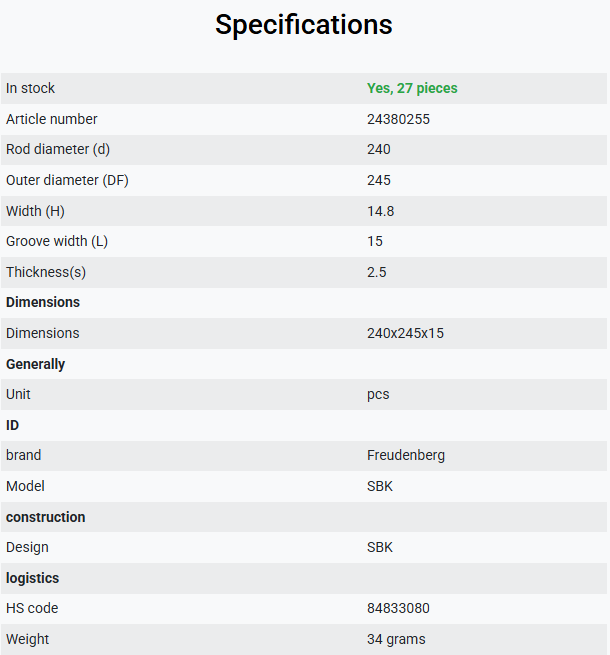Click the Weight value 34 grams
The image size is (610, 655).
point(396,640)
